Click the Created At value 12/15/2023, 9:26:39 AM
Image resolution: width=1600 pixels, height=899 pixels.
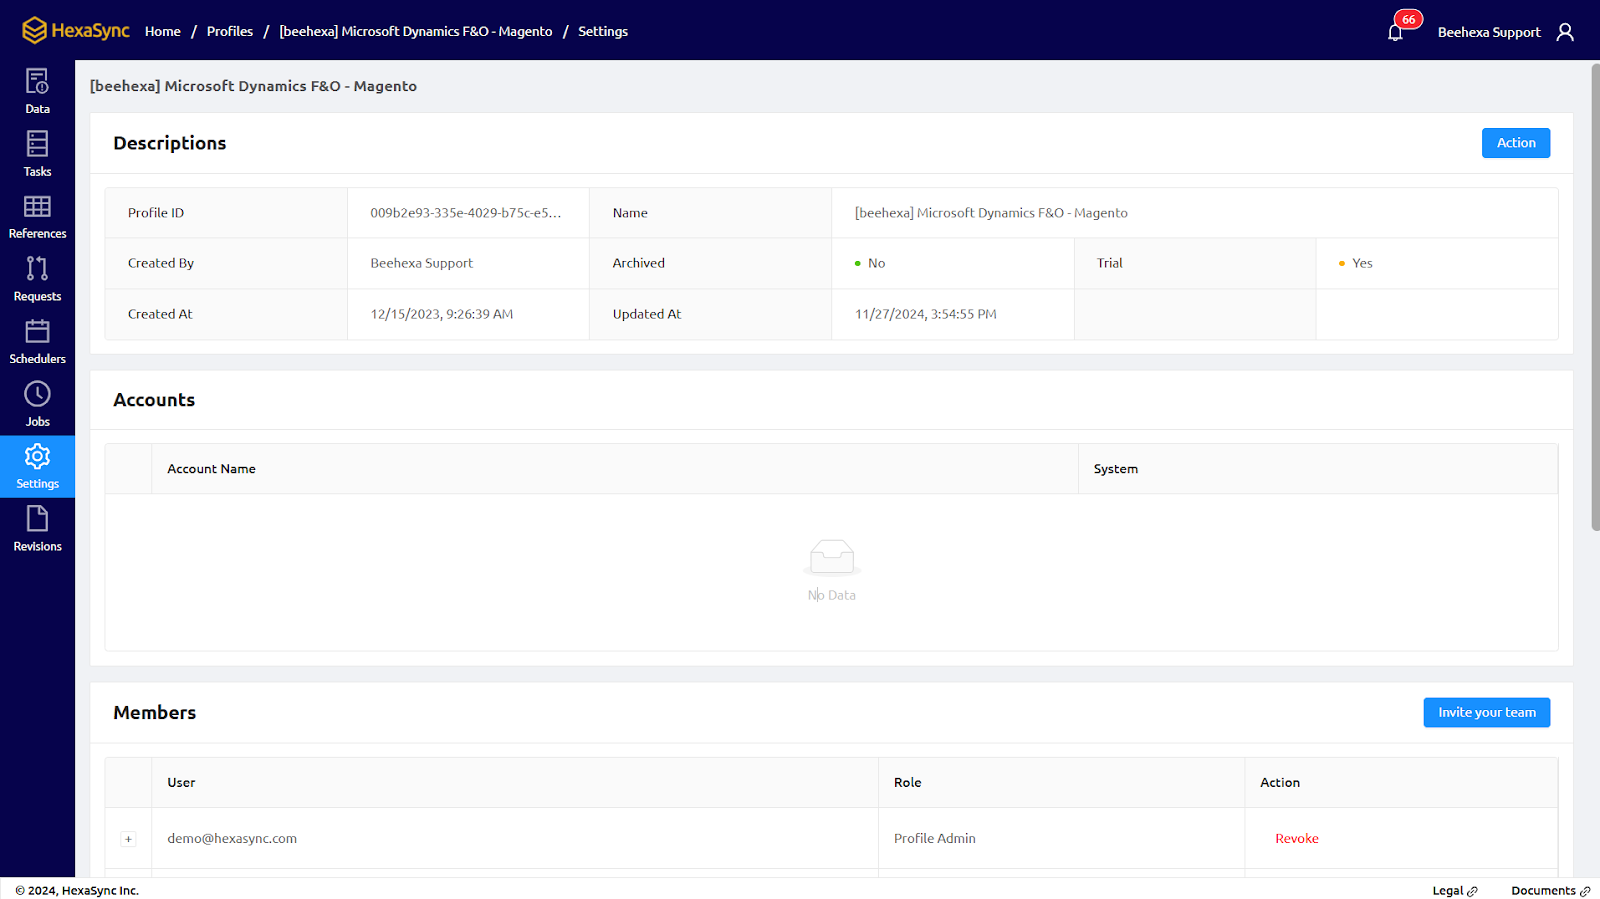[442, 314]
